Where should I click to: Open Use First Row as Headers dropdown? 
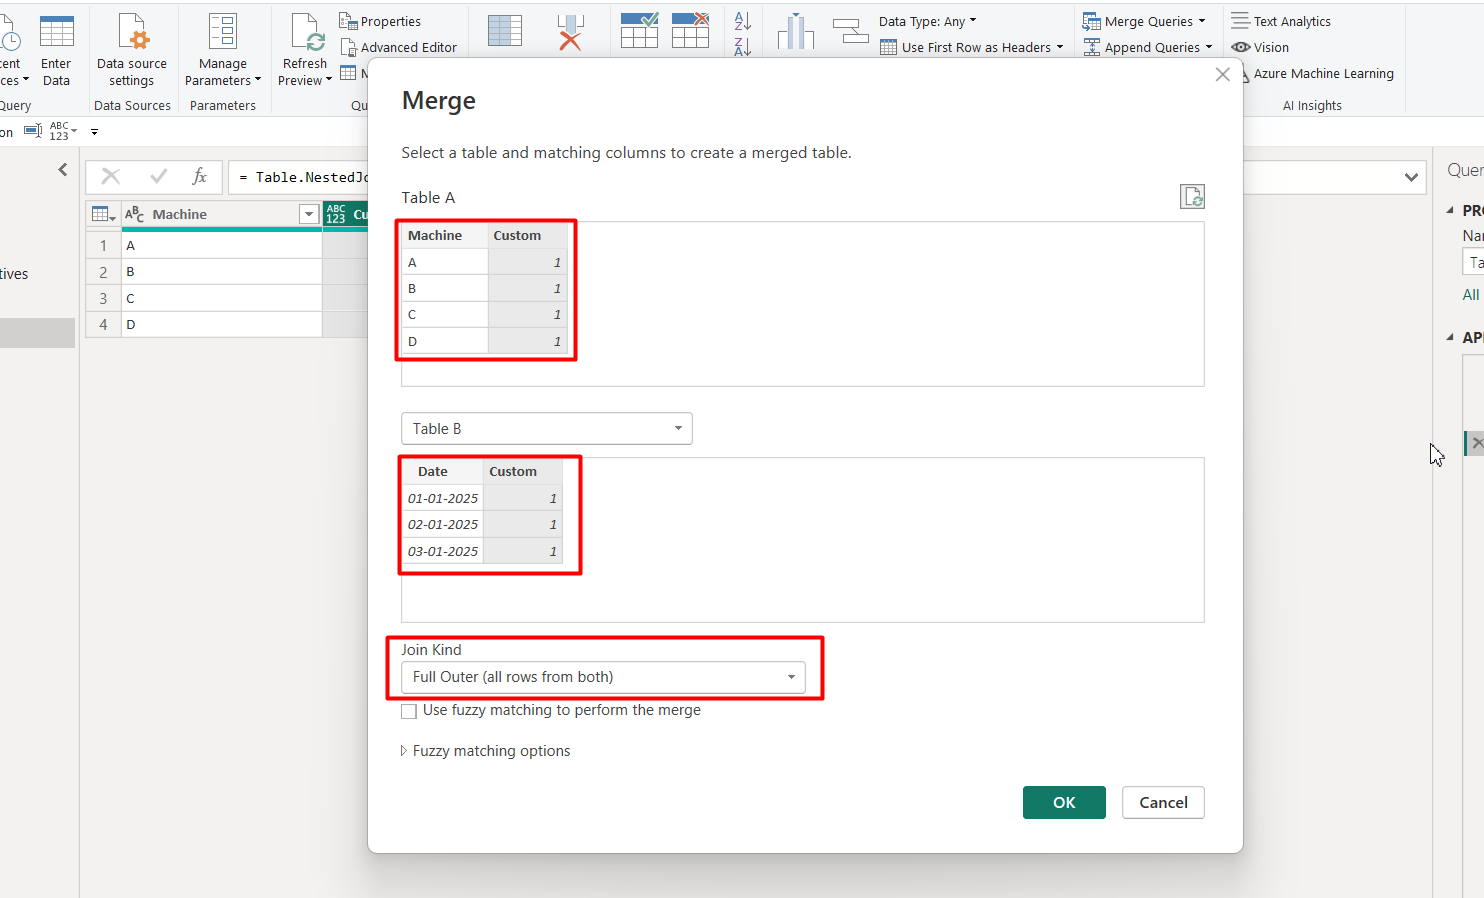[972, 47]
